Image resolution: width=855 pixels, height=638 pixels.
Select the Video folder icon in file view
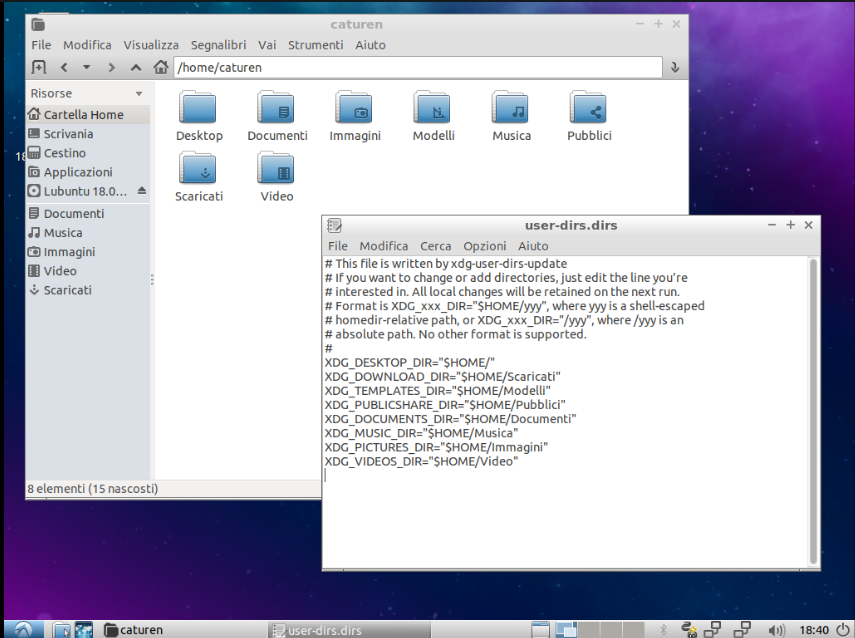tap(276, 168)
